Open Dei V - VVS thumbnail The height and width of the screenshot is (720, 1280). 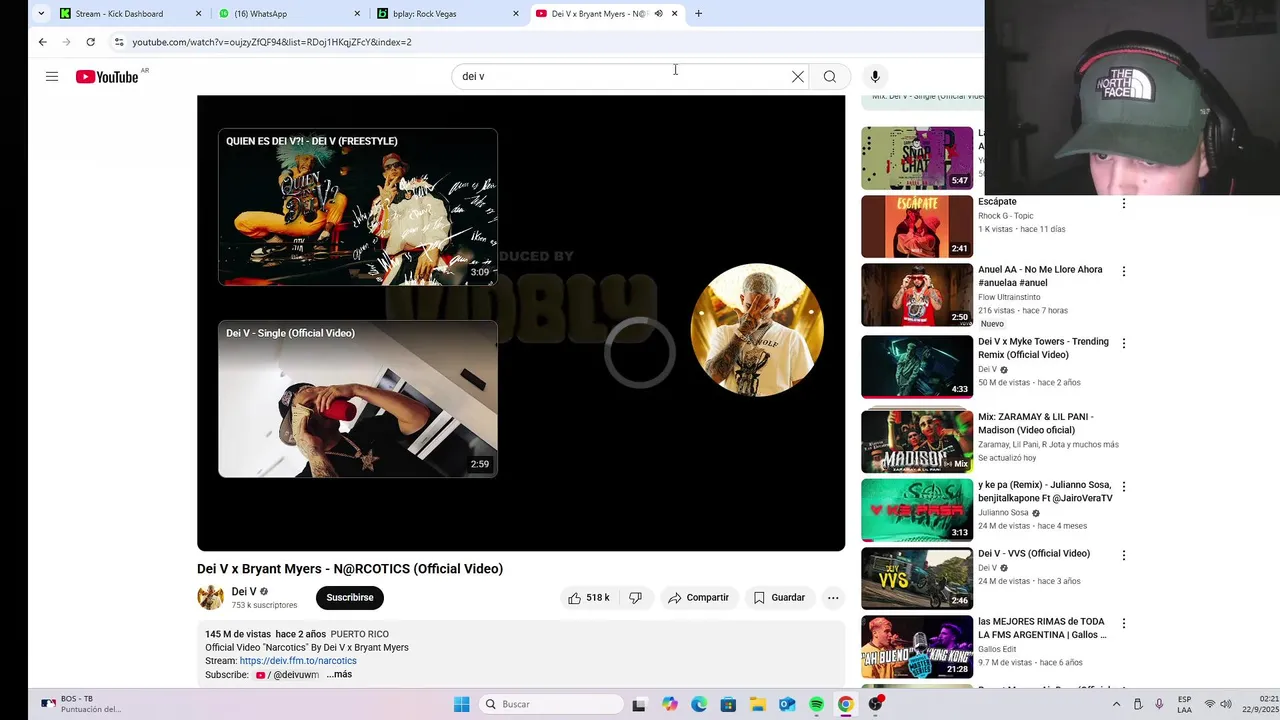tap(917, 578)
